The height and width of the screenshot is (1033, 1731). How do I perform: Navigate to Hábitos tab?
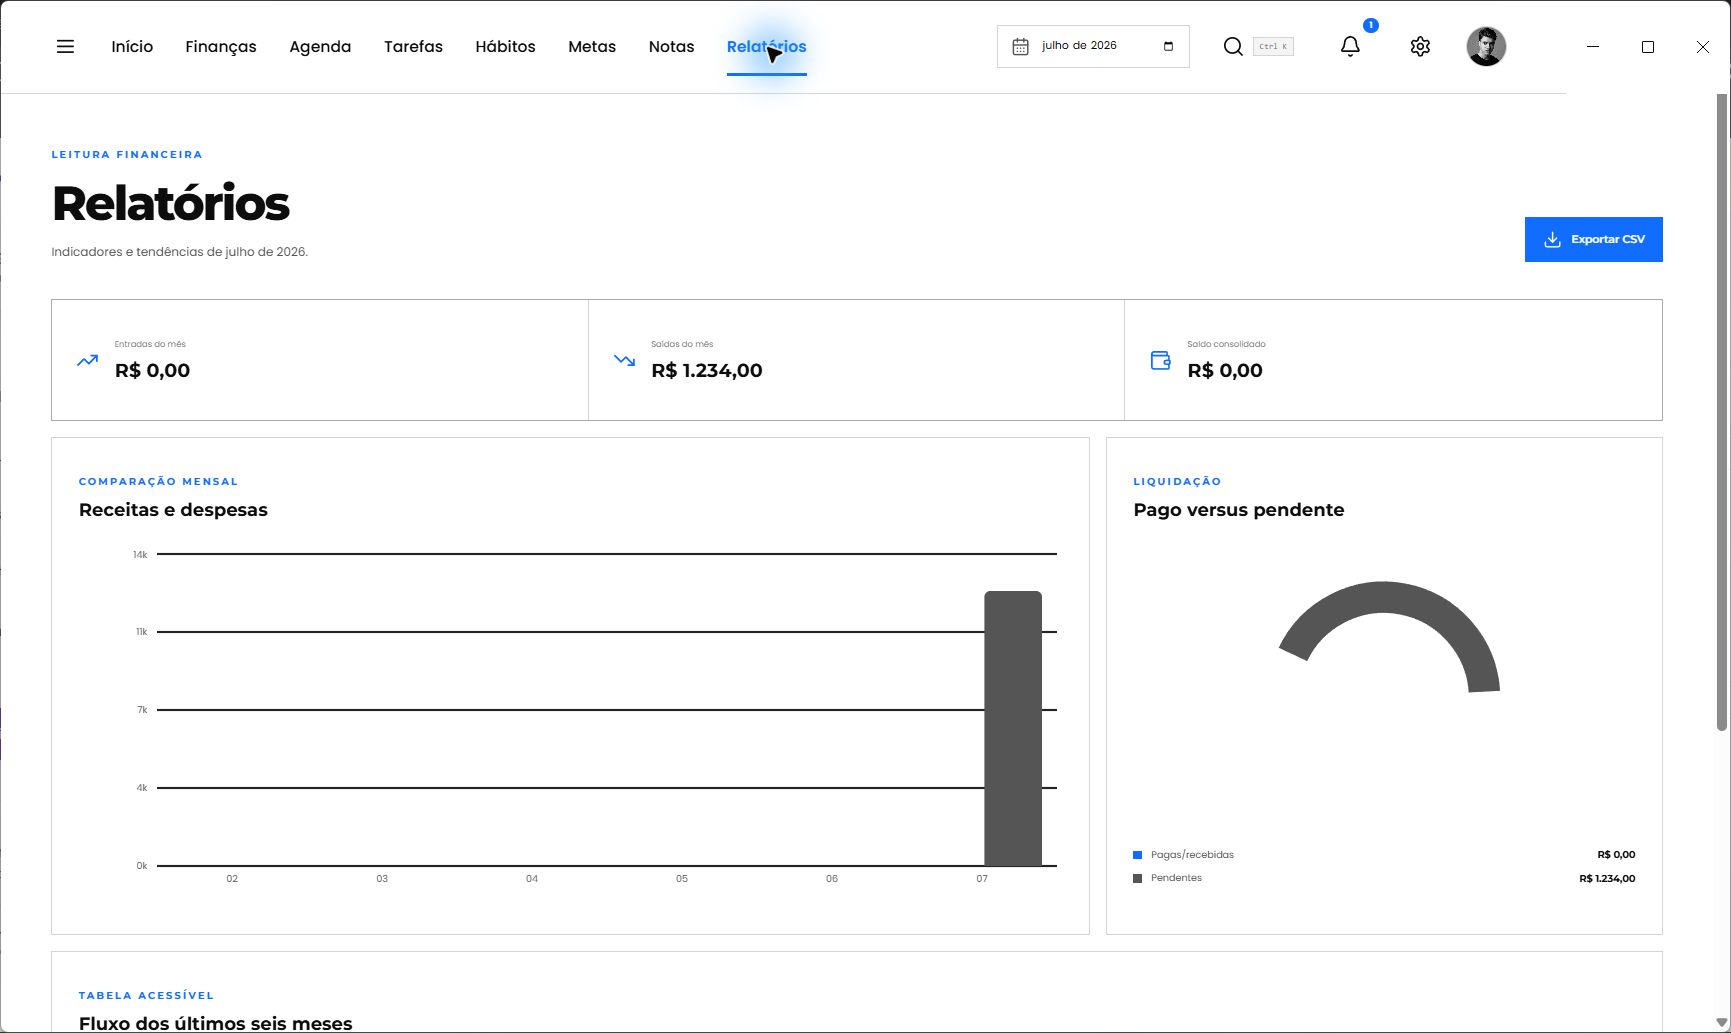click(x=505, y=47)
